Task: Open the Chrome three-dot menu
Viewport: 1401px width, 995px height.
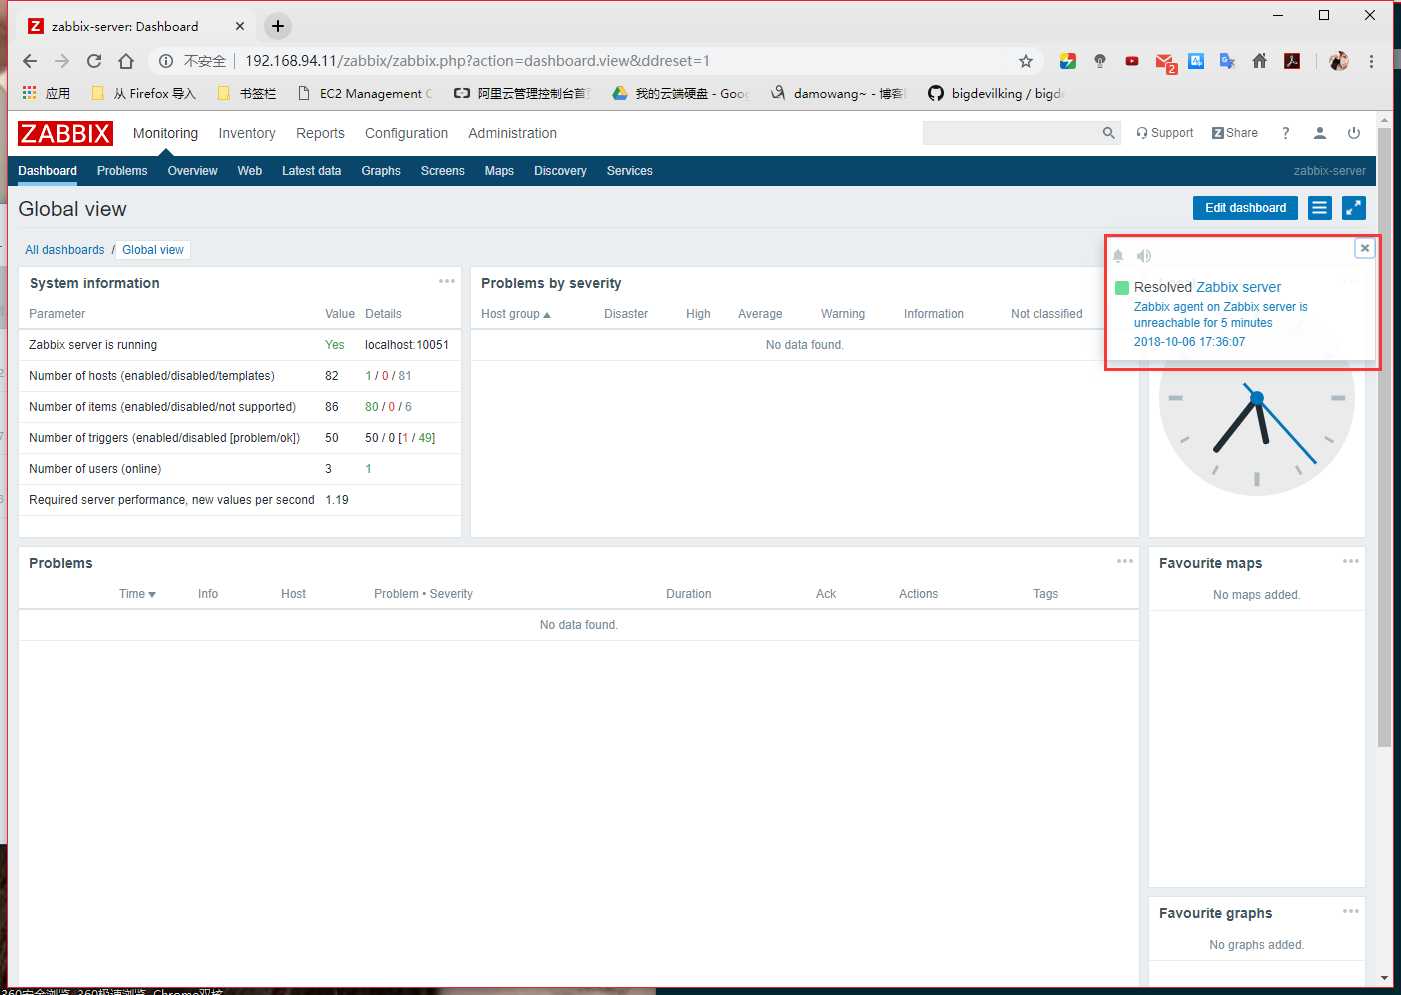Action: pyautogui.click(x=1371, y=61)
